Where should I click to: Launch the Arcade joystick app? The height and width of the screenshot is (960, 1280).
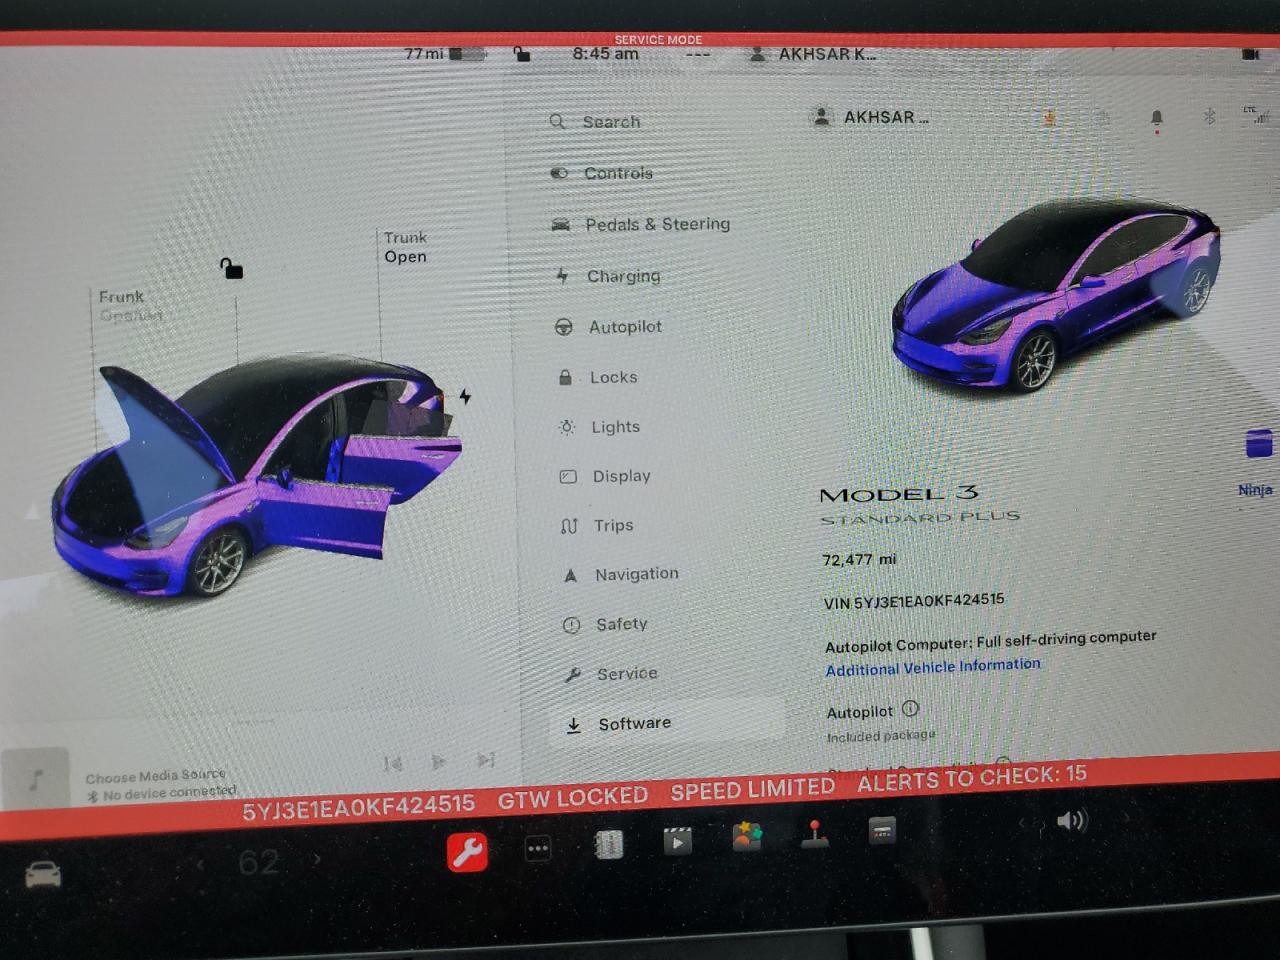(x=815, y=833)
